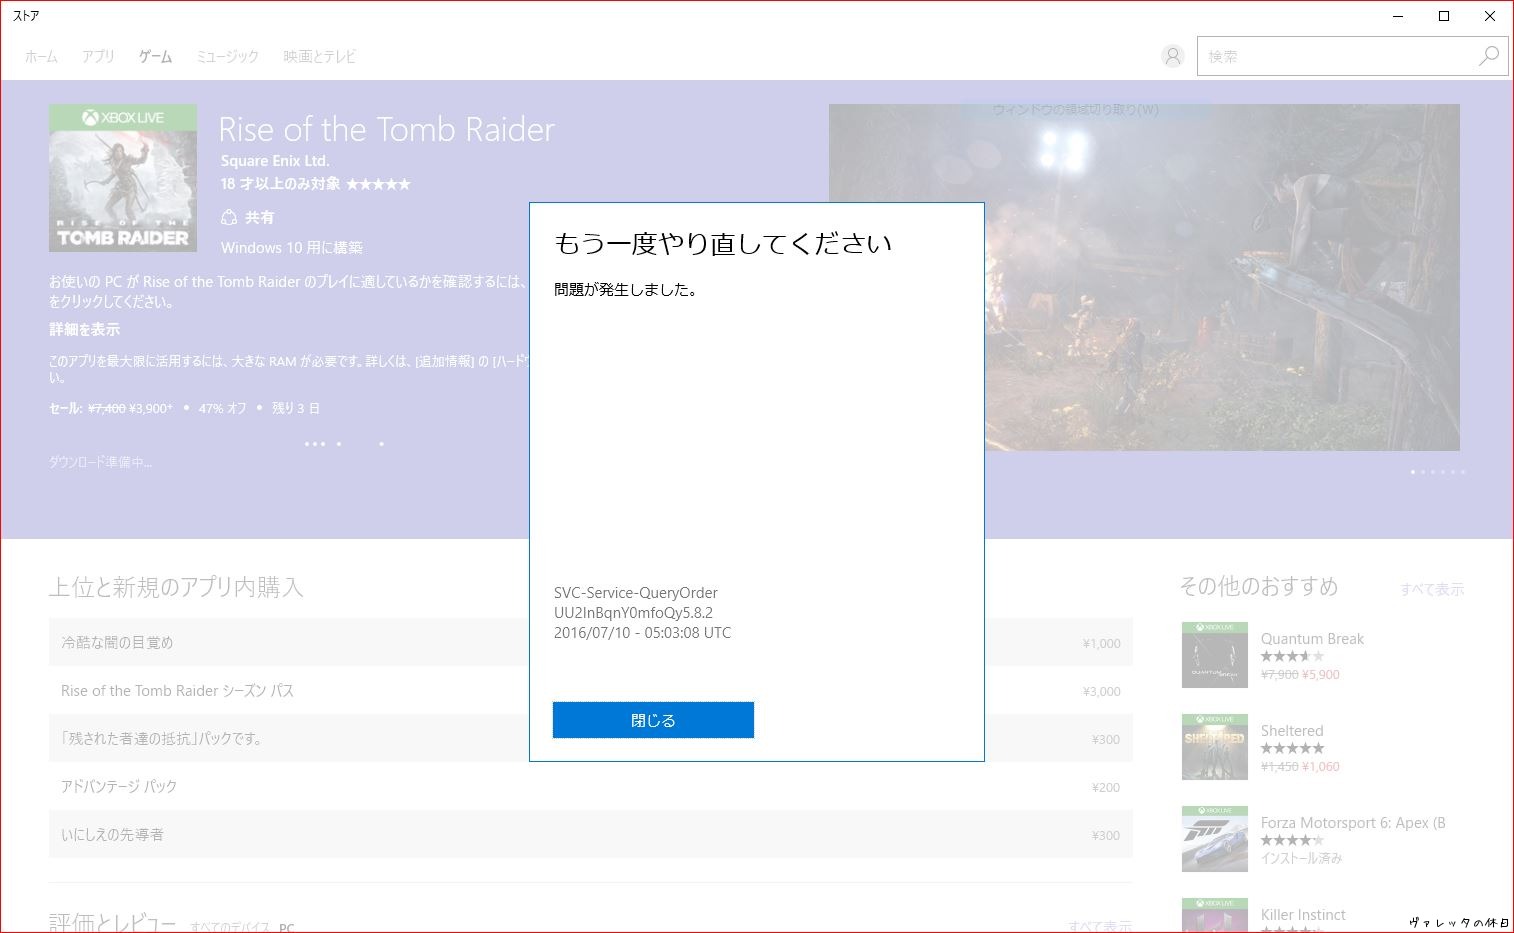This screenshot has width=1514, height=933.
Task: Click the 詳細を表示 link
Action: pyautogui.click(x=84, y=329)
